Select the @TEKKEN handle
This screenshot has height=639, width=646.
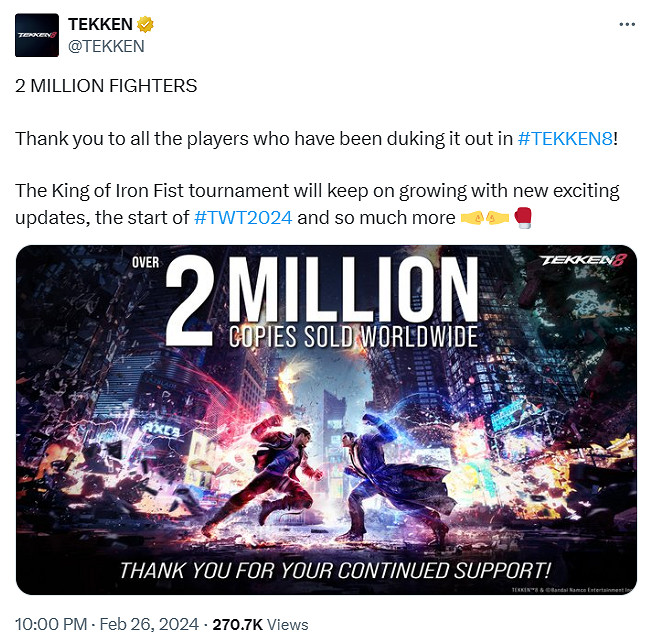click(106, 46)
